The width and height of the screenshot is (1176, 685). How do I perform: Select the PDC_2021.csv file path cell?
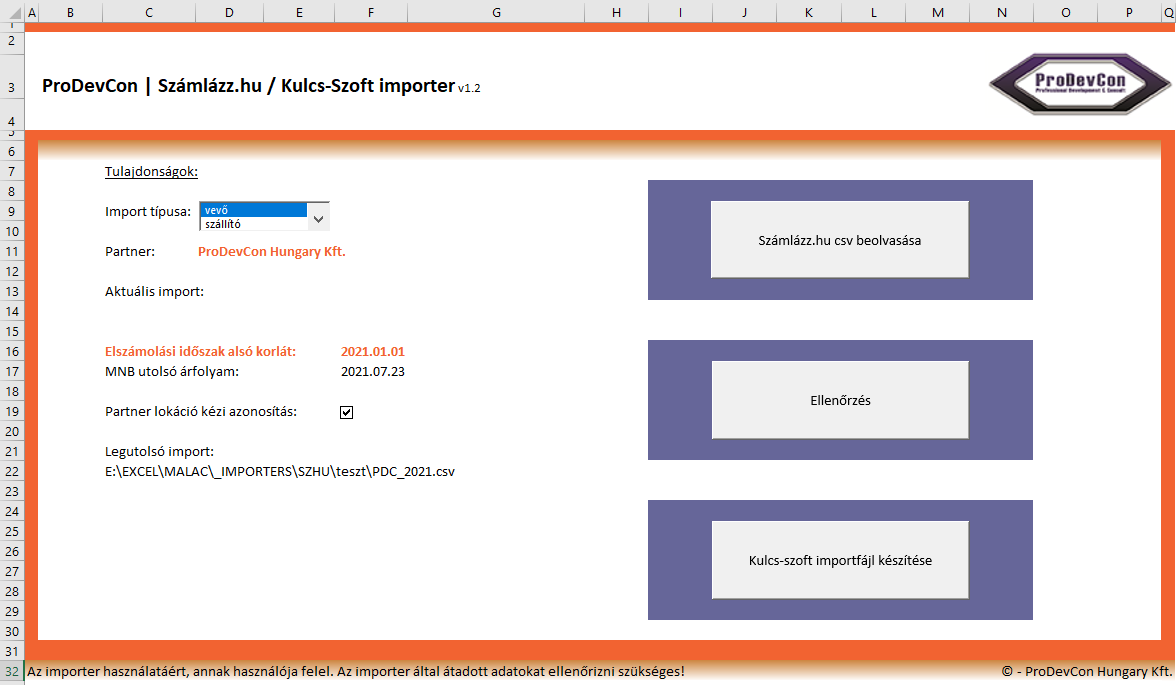(280, 472)
